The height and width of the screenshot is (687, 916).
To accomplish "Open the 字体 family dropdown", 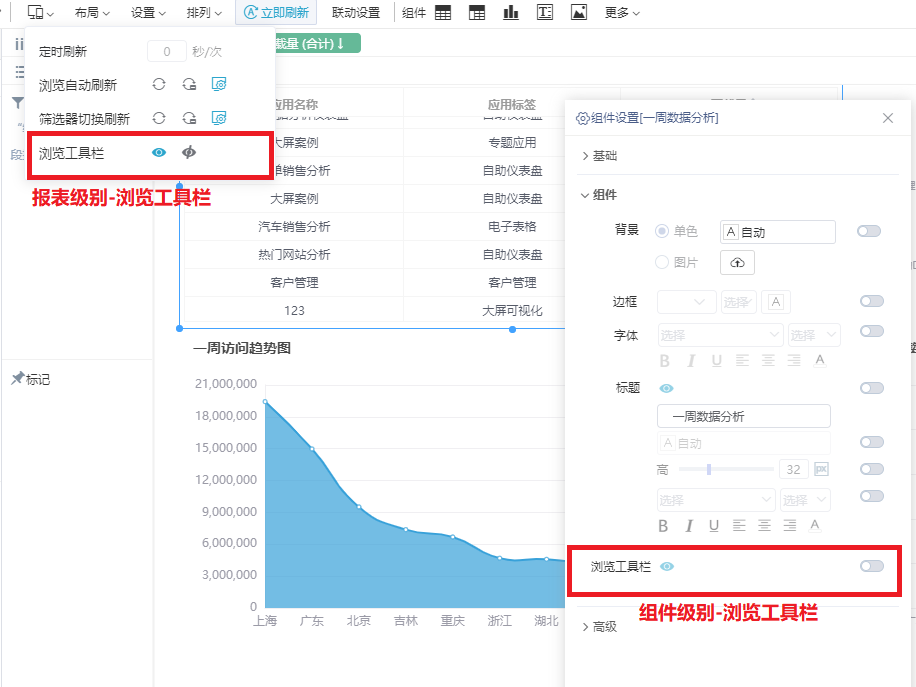I will [720, 335].
